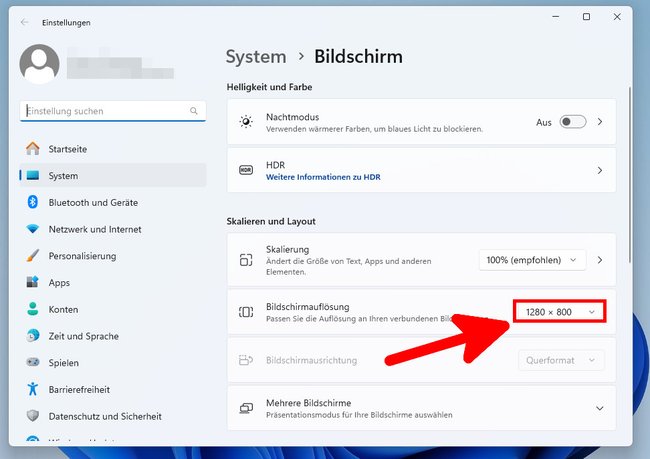
Task: Expand the Mehrere Bildschirme section
Action: point(599,408)
